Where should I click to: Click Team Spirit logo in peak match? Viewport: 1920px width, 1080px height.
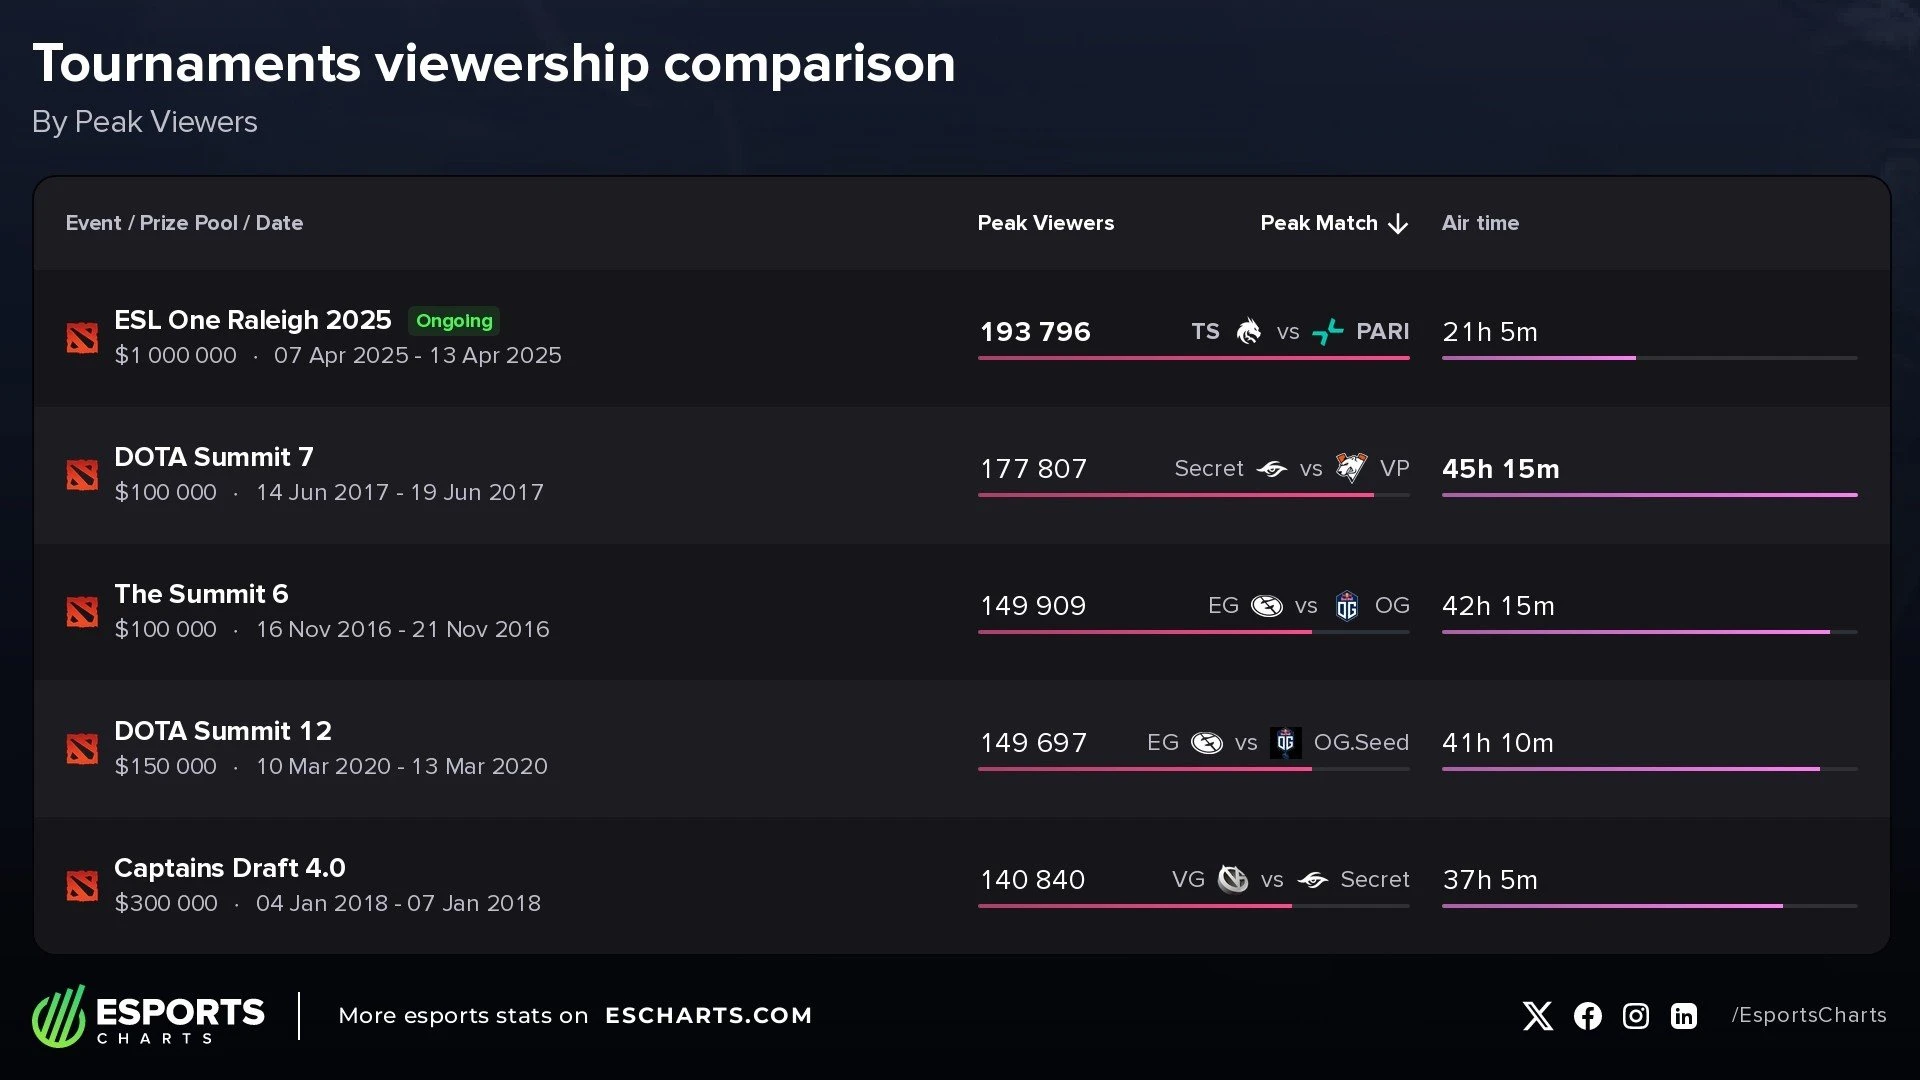coord(1248,332)
